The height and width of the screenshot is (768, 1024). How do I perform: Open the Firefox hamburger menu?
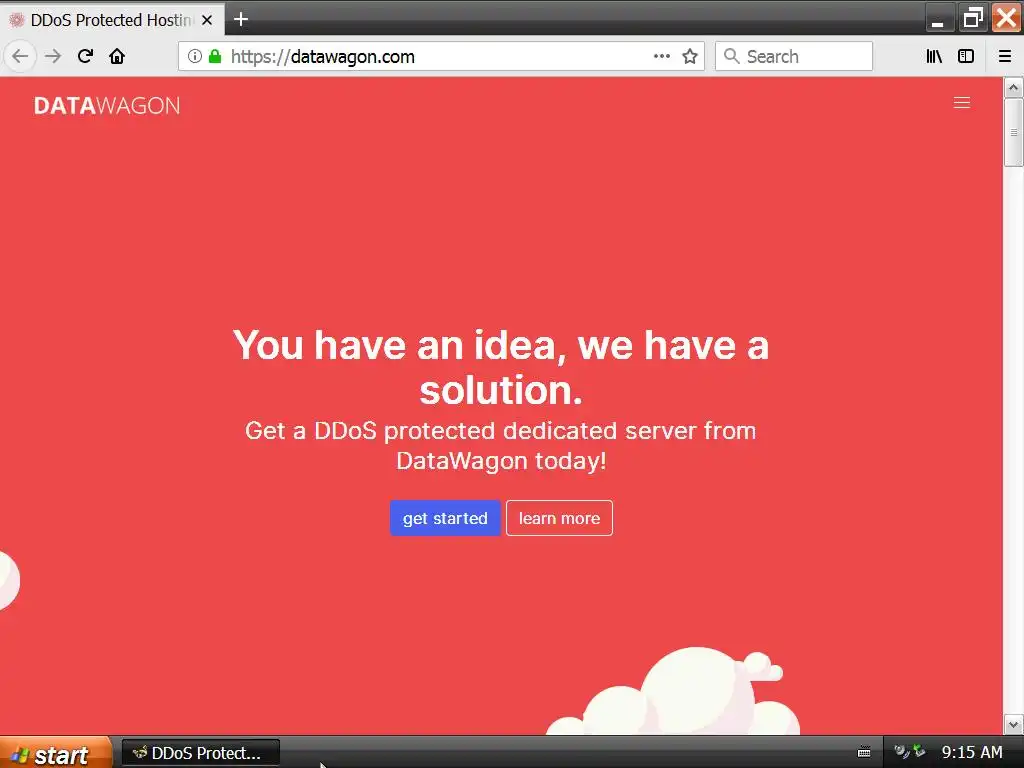(1005, 56)
